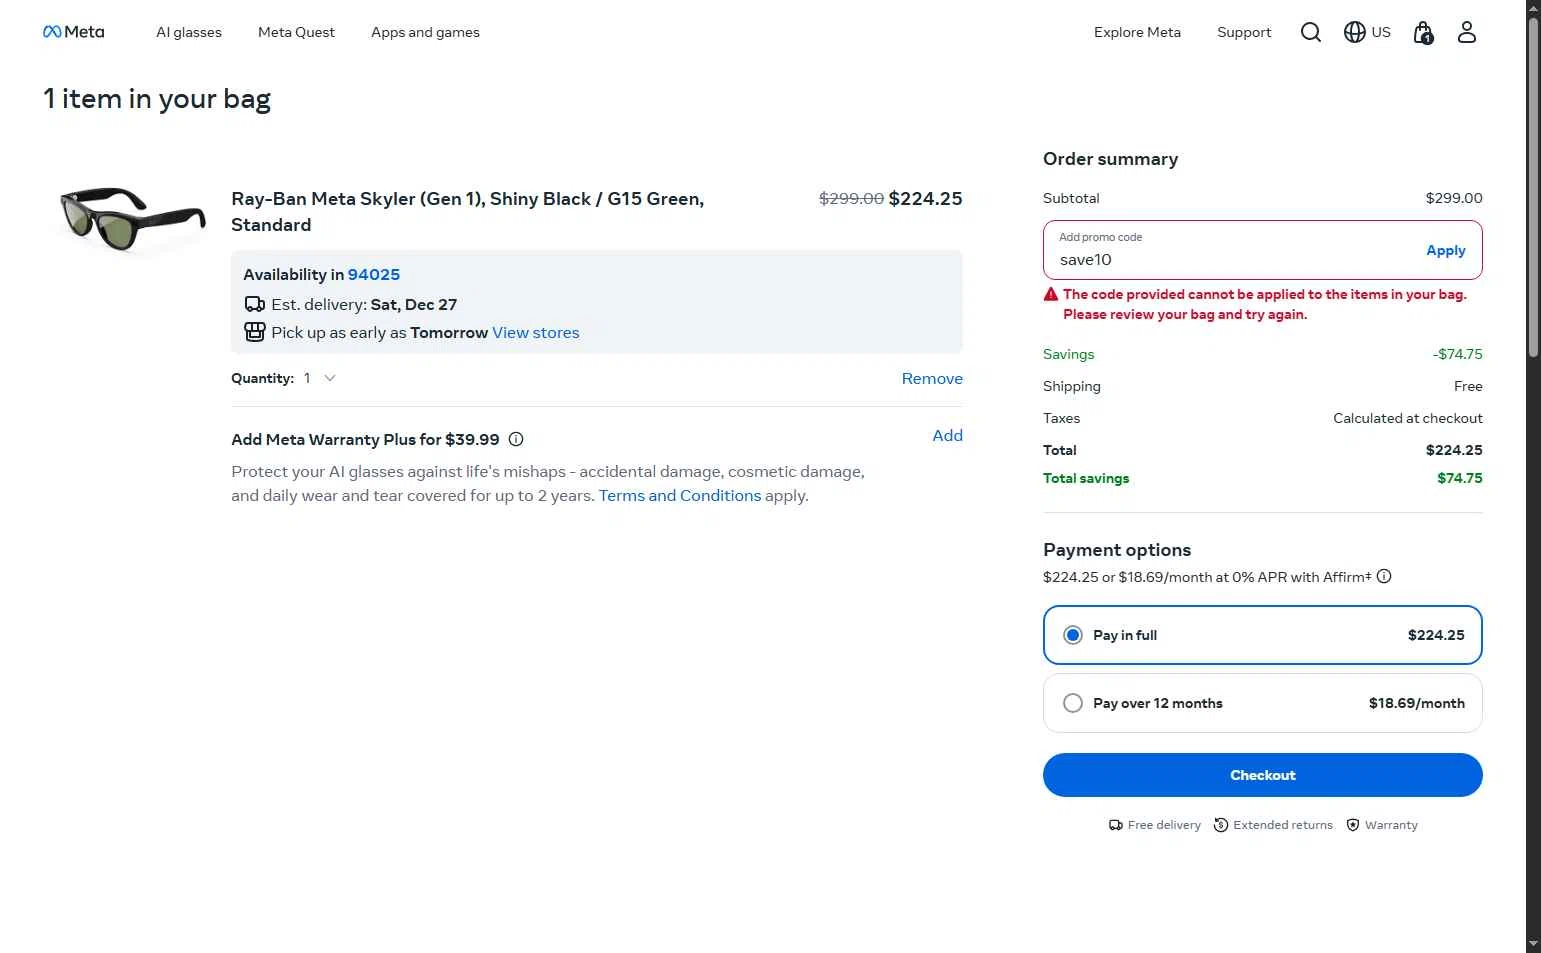This screenshot has width=1541, height=953.
Task: Click inside the promo code field
Action: point(1230,259)
